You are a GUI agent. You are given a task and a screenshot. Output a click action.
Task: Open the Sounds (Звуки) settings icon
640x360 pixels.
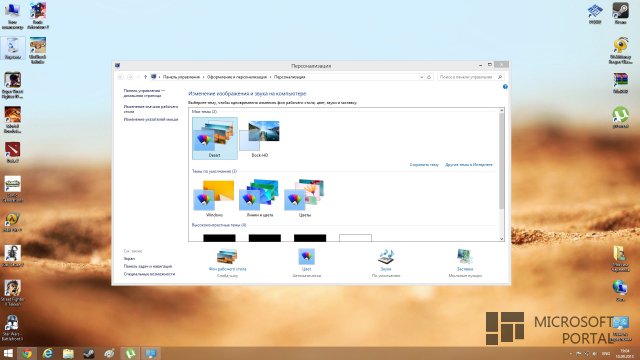click(x=386, y=256)
